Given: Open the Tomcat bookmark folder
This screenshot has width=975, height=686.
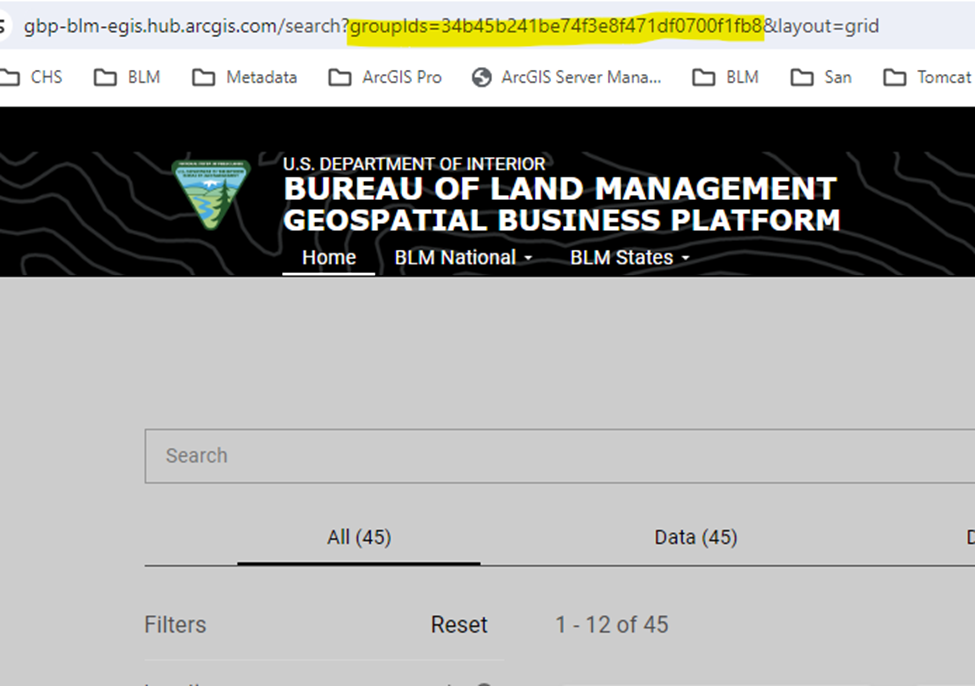Looking at the screenshot, I should pos(927,77).
